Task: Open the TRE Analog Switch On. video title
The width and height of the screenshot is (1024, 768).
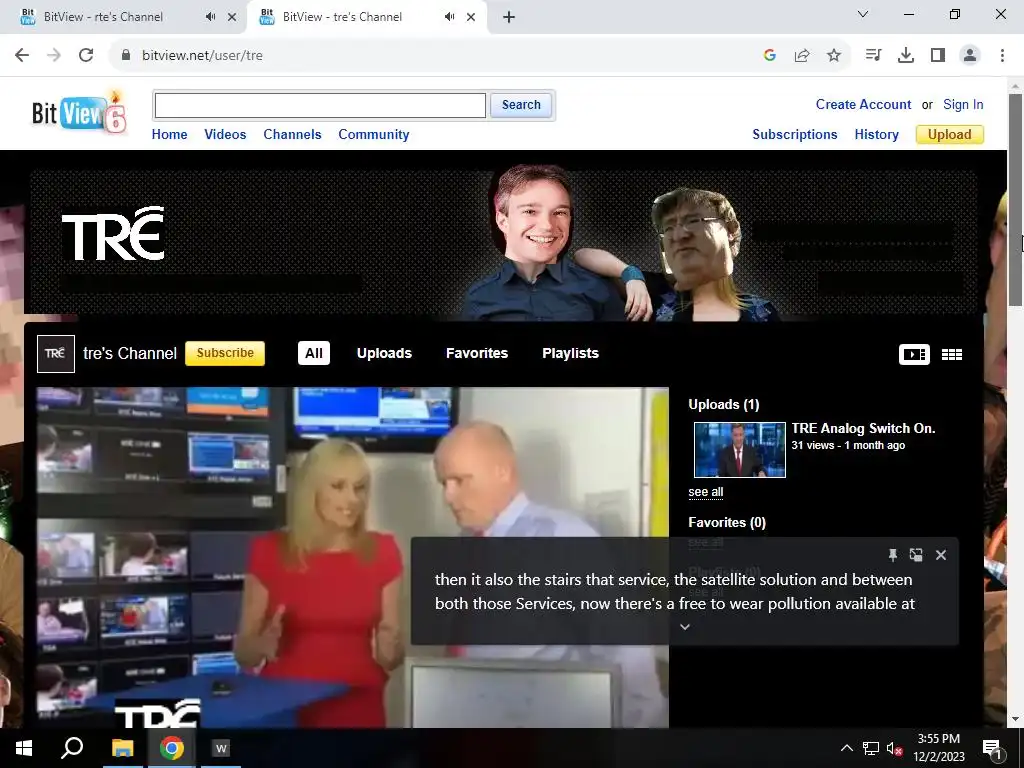Action: (x=863, y=428)
